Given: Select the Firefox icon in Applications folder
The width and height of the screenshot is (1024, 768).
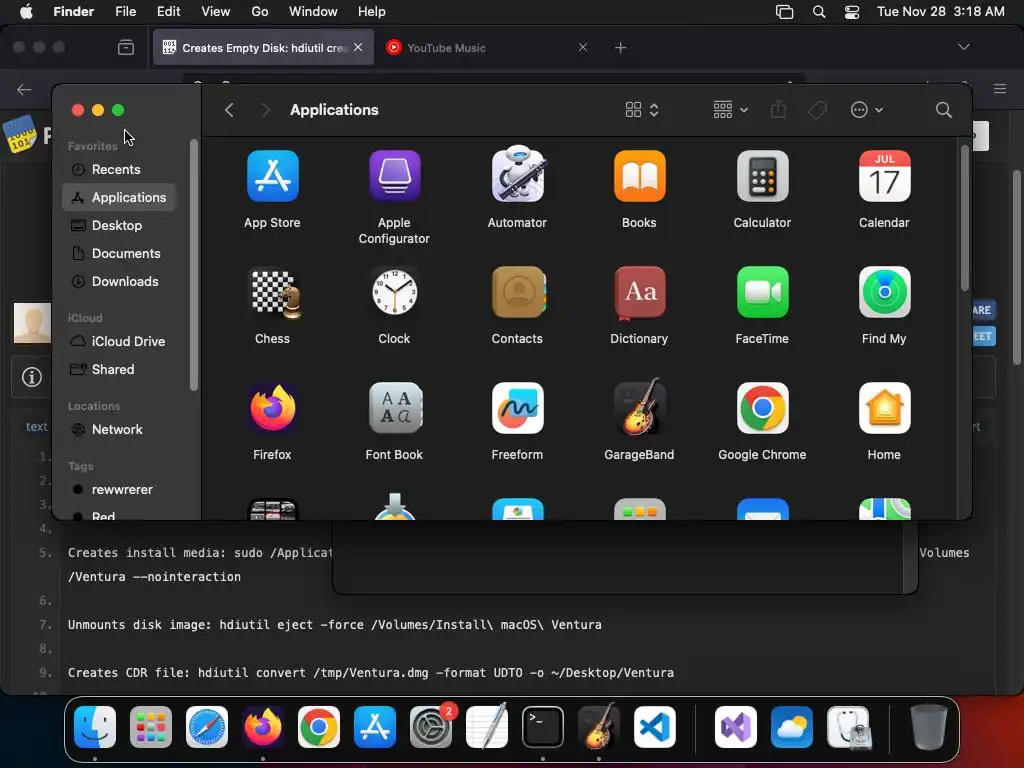Looking at the screenshot, I should (272, 408).
